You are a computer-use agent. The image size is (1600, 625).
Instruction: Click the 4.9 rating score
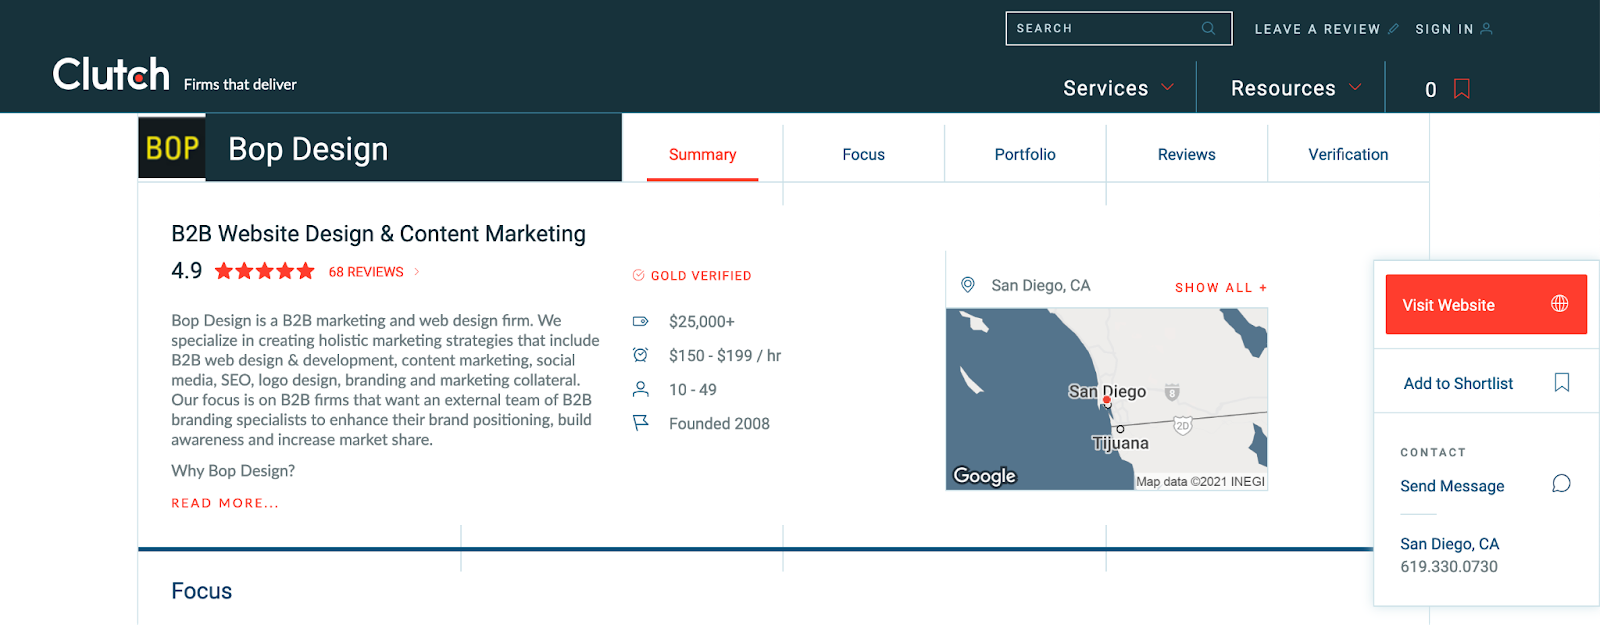coord(187,271)
